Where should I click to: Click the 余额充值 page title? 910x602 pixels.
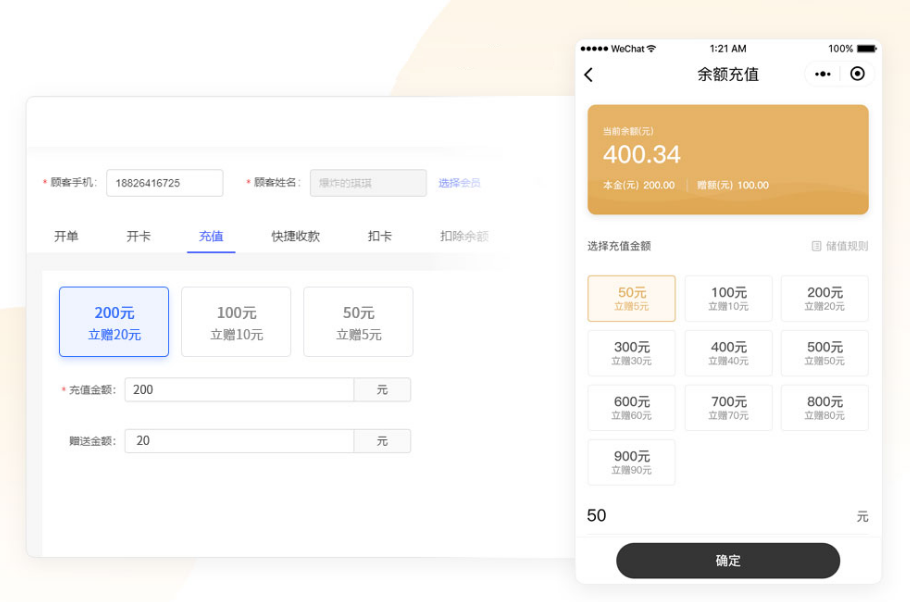[x=728, y=74]
